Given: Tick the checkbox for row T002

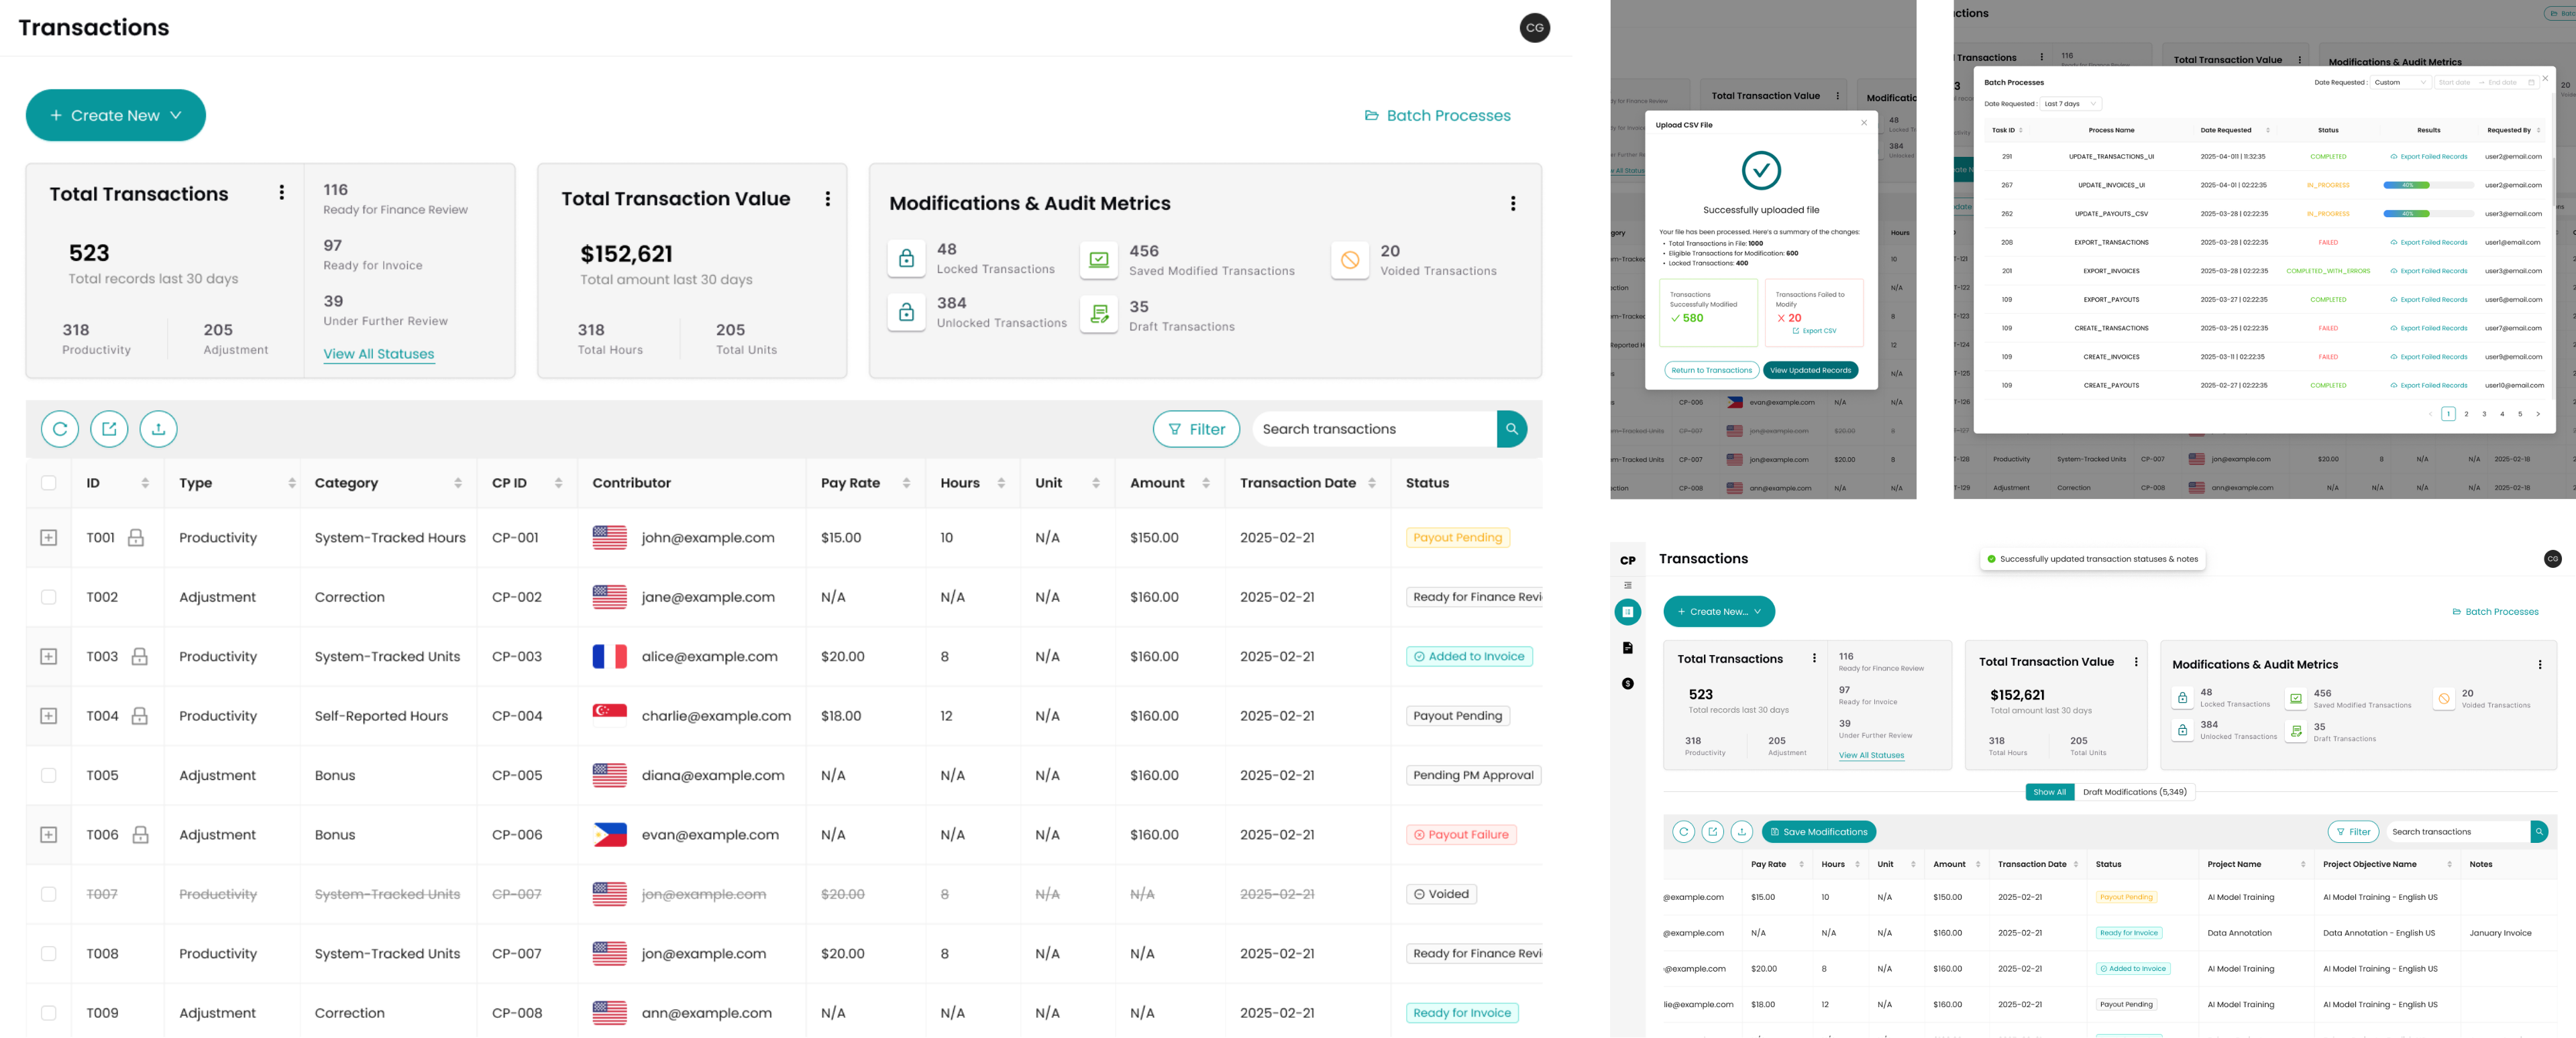Looking at the screenshot, I should [48, 597].
